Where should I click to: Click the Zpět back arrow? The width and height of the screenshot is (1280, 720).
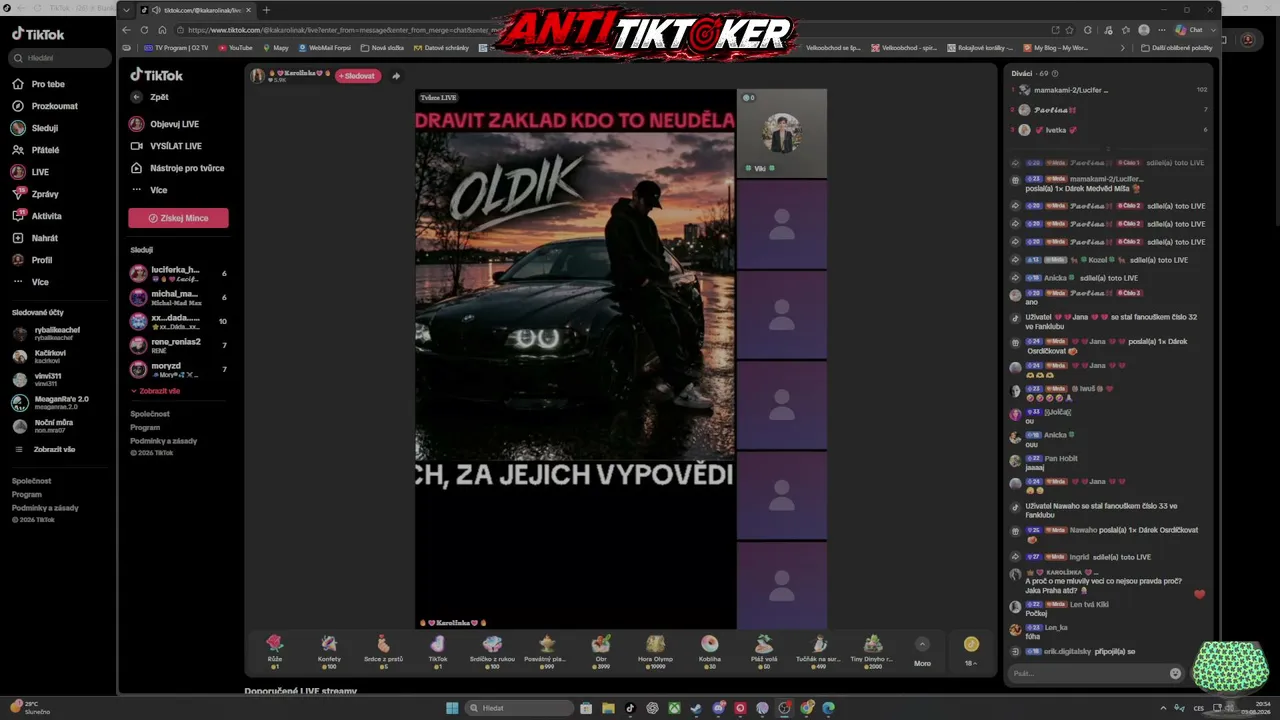pyautogui.click(x=137, y=97)
